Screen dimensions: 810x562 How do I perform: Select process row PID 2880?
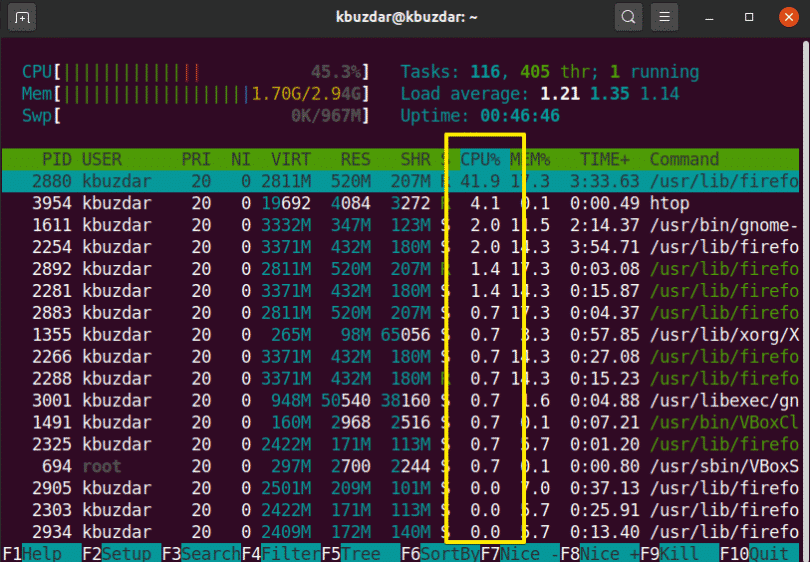400,181
